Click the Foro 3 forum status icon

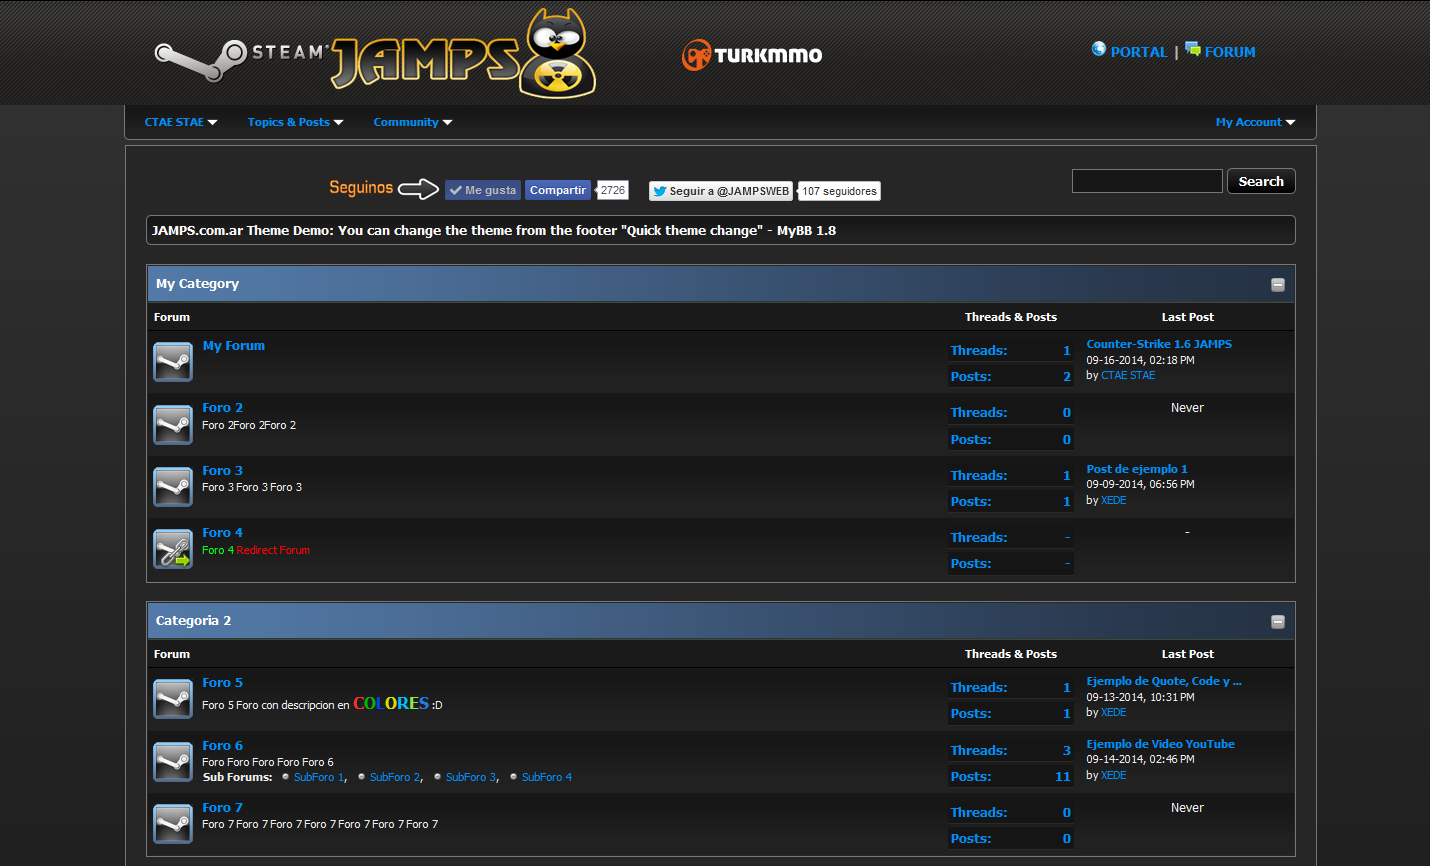[x=173, y=487]
